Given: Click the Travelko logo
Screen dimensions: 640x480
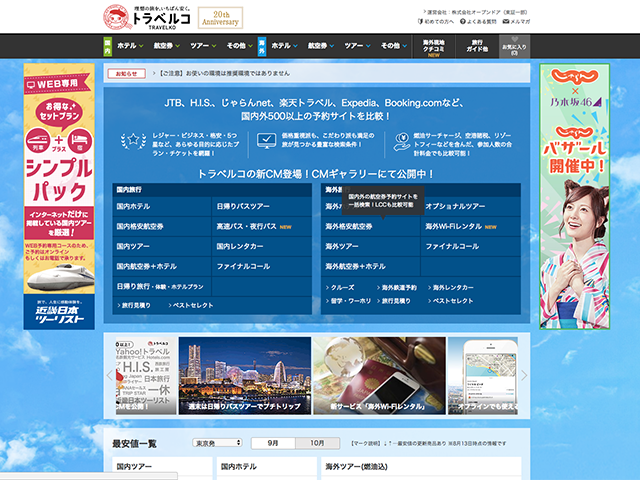Looking at the screenshot, I should 147,17.
